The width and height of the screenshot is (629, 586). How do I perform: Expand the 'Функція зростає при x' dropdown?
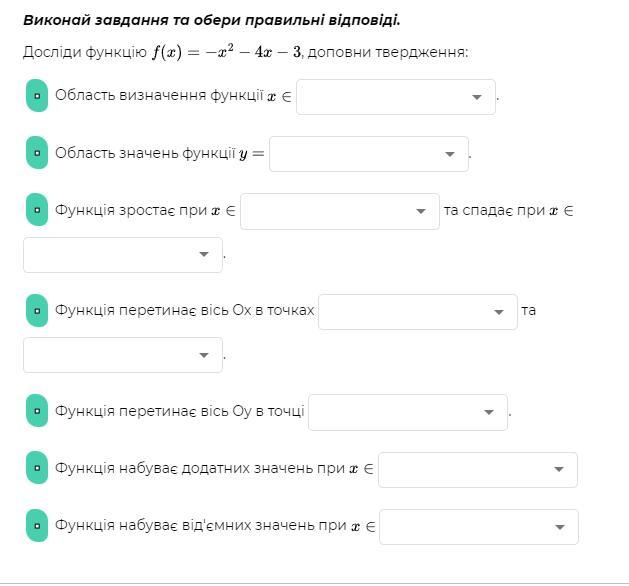(x=339, y=211)
